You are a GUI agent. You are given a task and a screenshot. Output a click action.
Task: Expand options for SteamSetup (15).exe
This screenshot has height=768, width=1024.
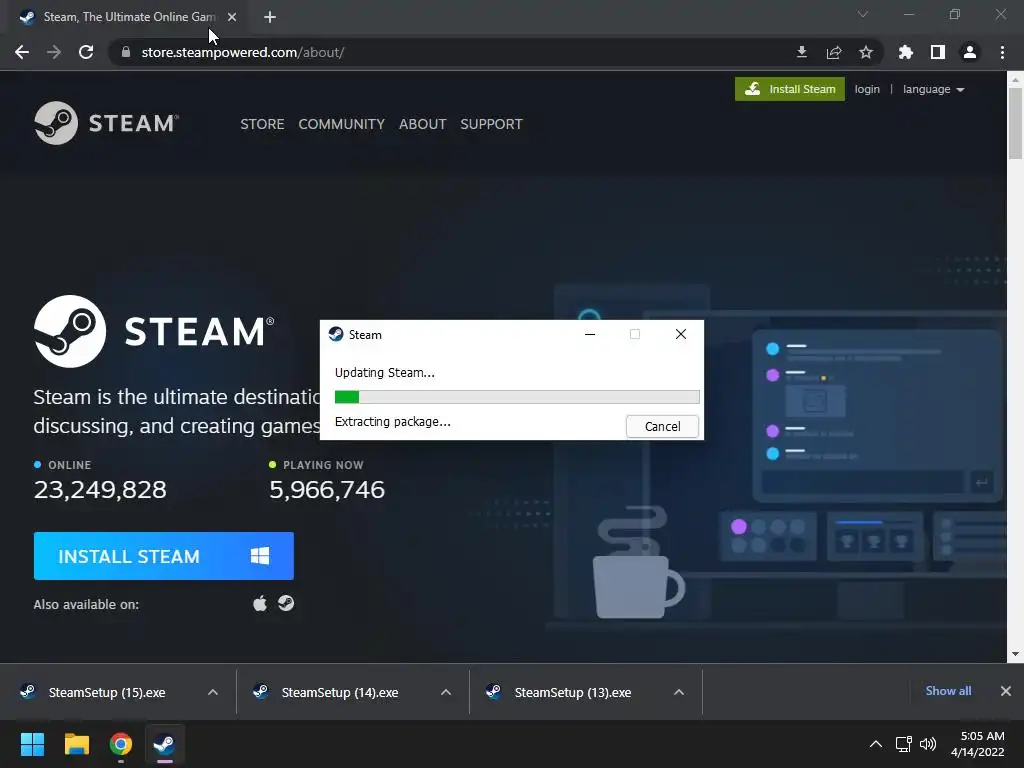click(213, 692)
